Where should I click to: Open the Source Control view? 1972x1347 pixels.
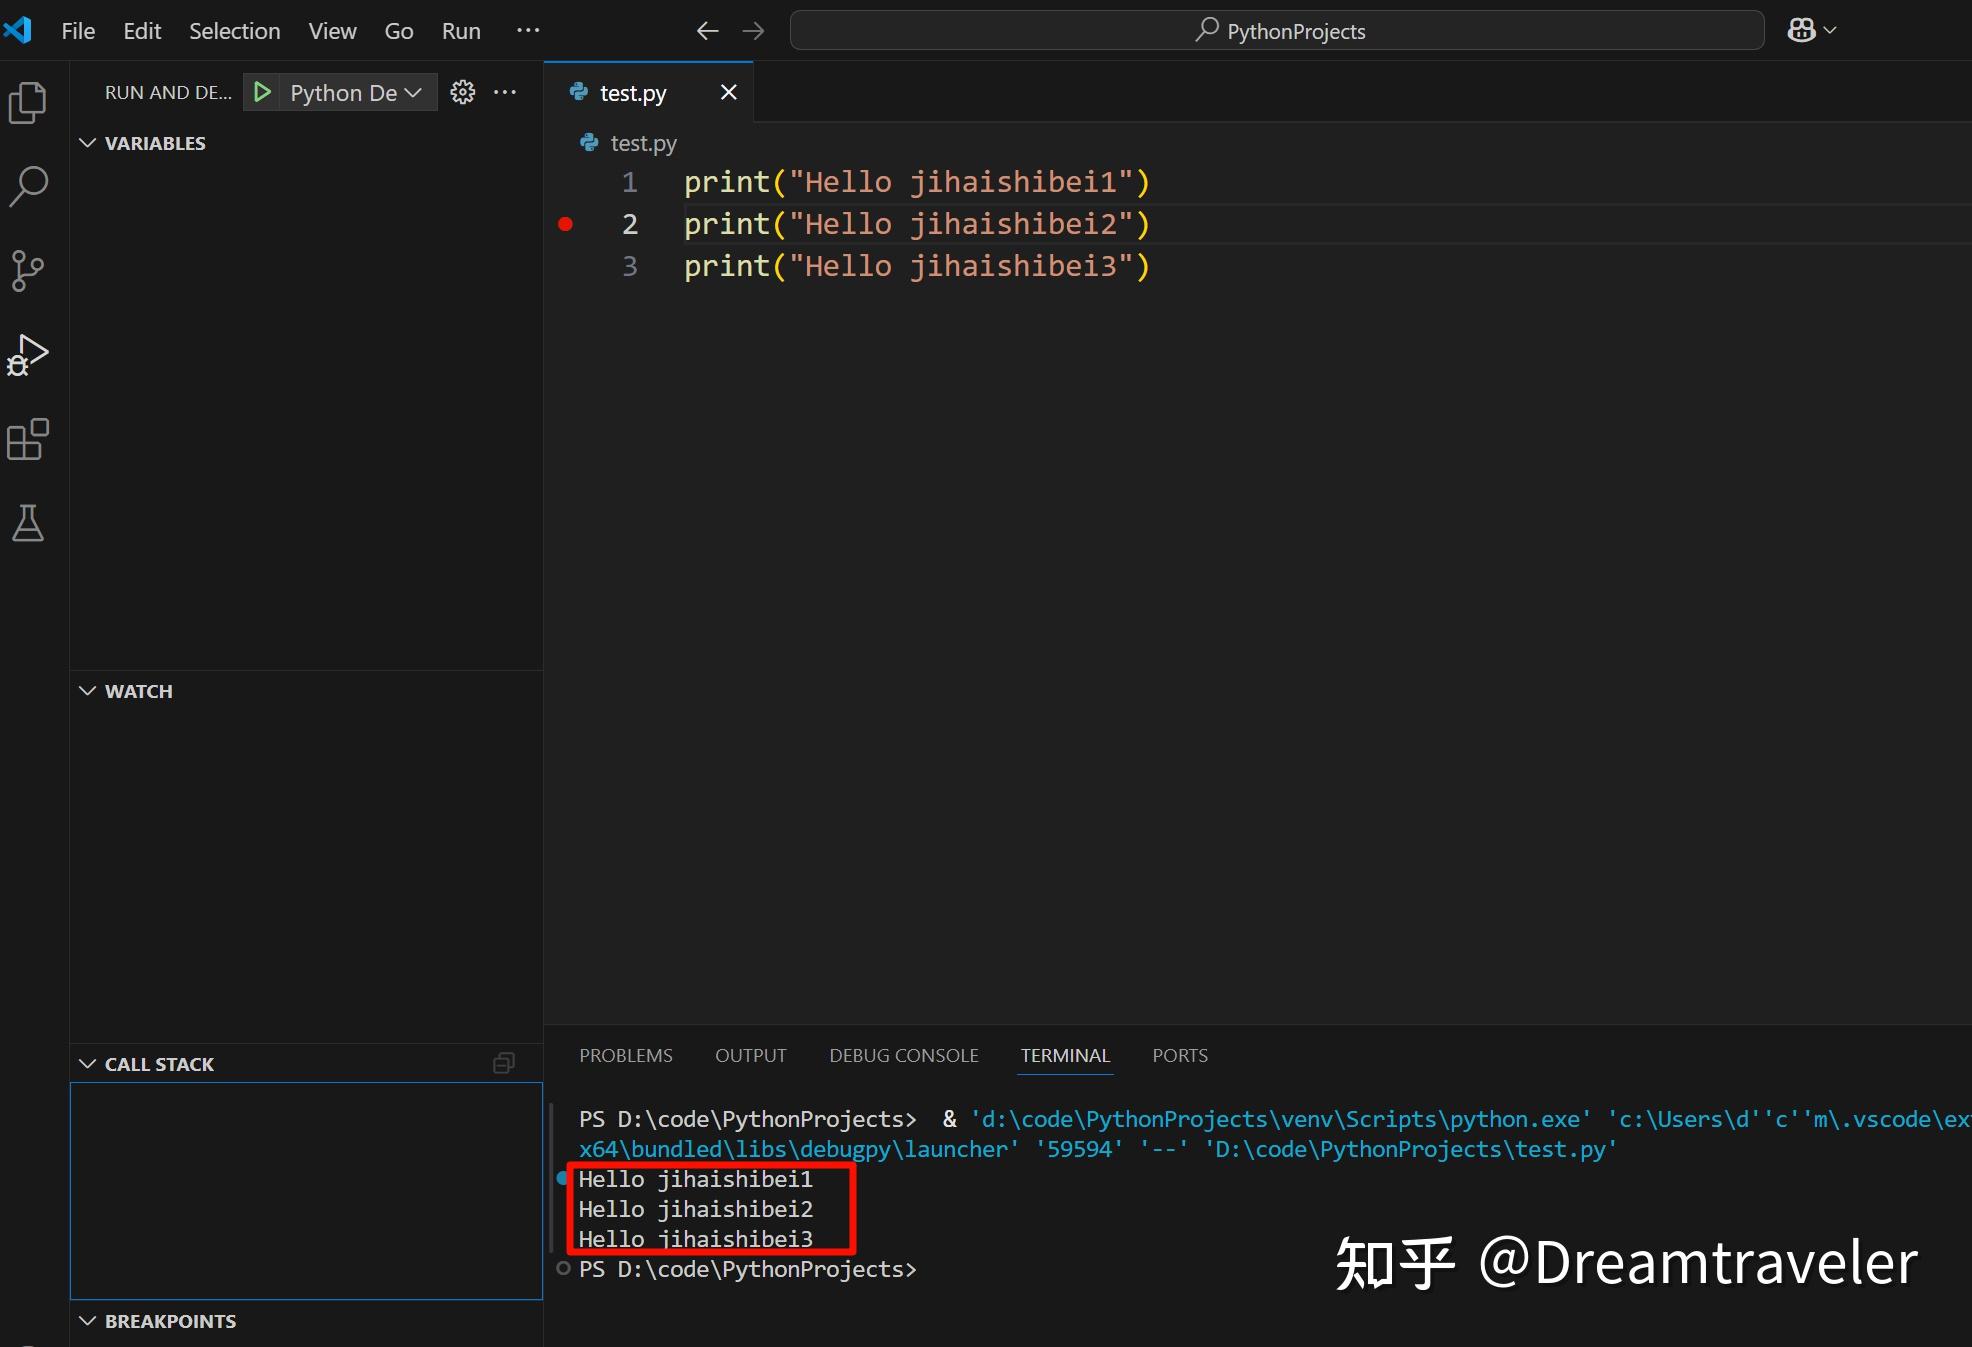pos(27,270)
